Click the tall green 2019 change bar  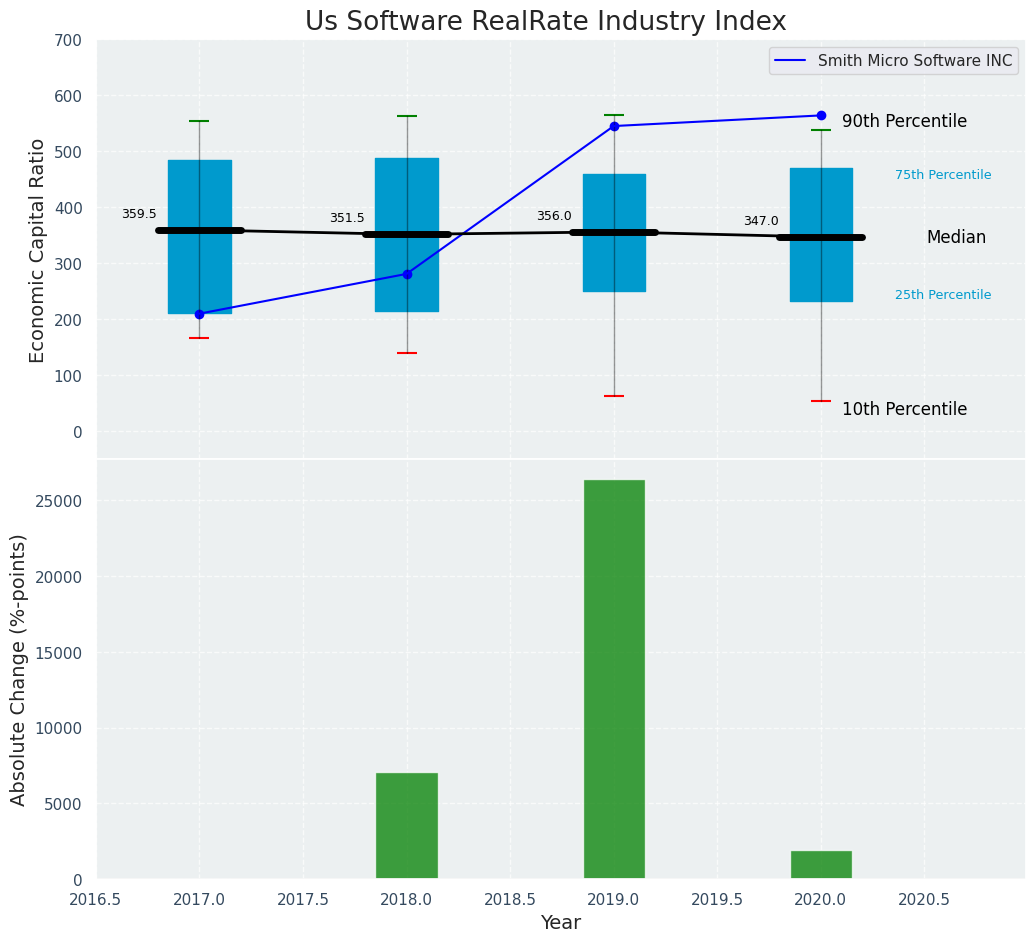click(x=614, y=679)
